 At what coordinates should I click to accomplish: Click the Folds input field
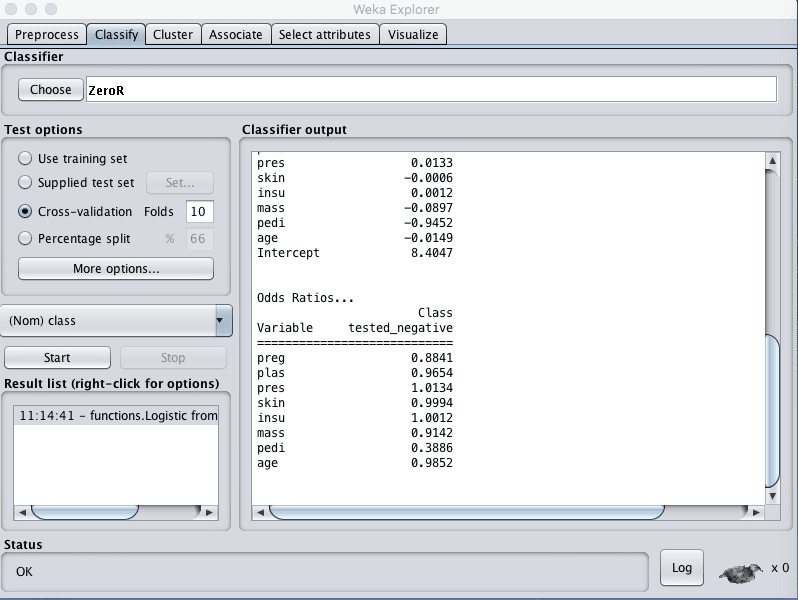[200, 211]
